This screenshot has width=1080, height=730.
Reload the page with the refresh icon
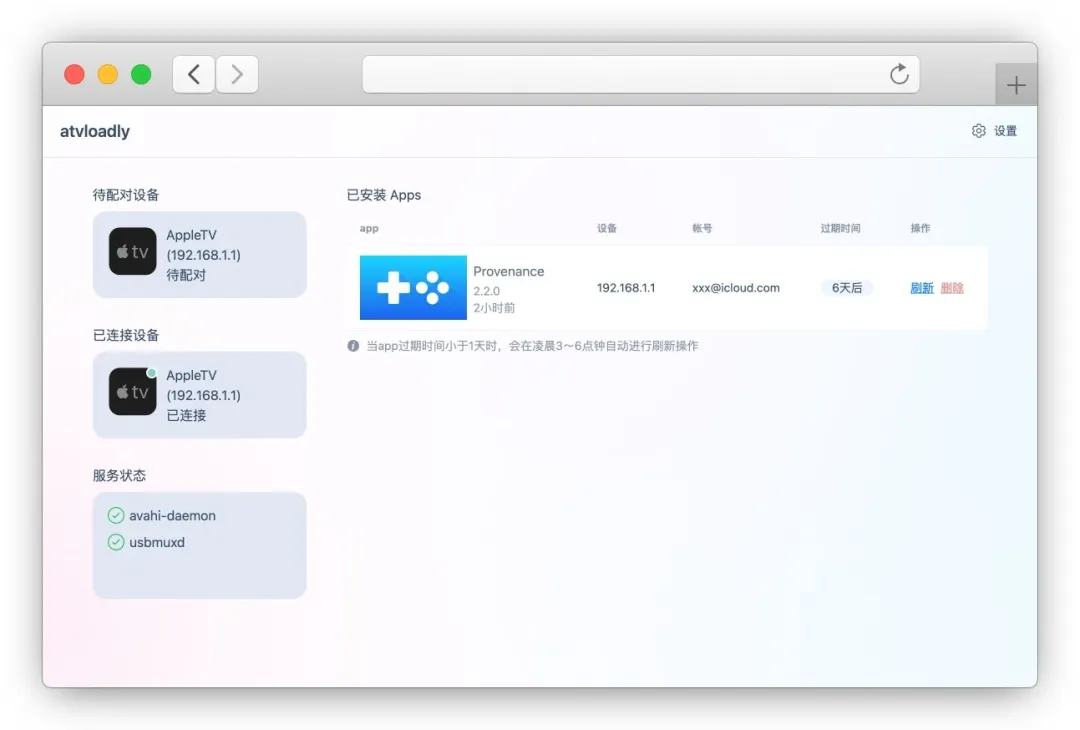pyautogui.click(x=899, y=74)
